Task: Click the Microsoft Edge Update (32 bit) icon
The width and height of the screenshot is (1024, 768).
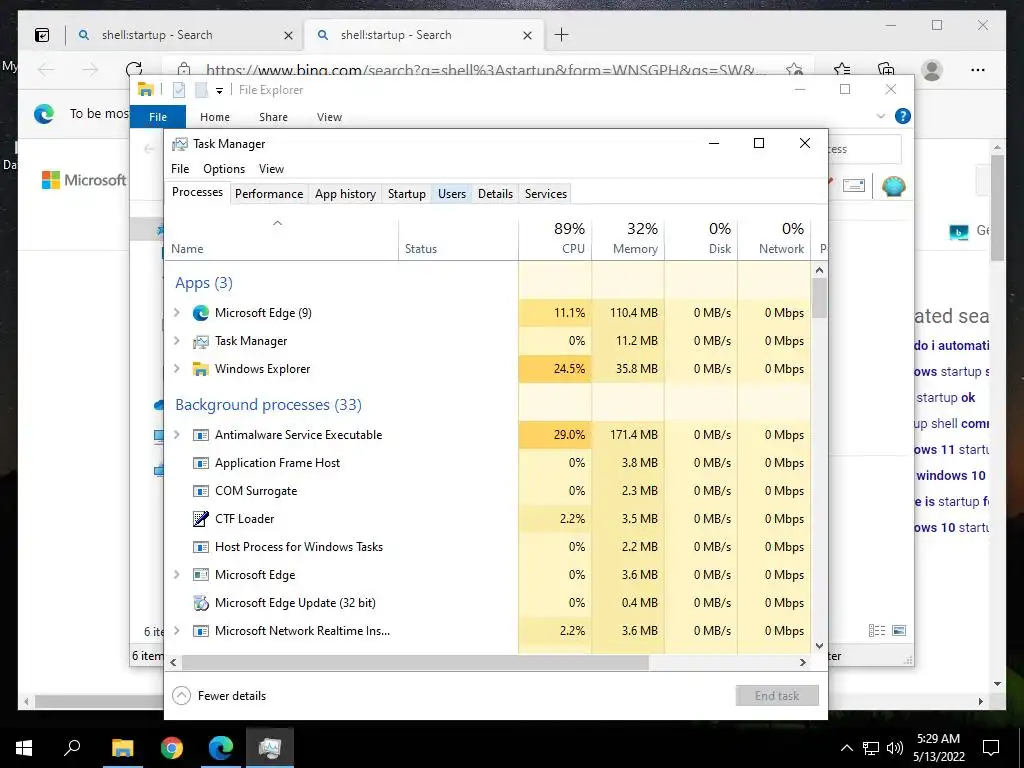Action: [x=200, y=603]
